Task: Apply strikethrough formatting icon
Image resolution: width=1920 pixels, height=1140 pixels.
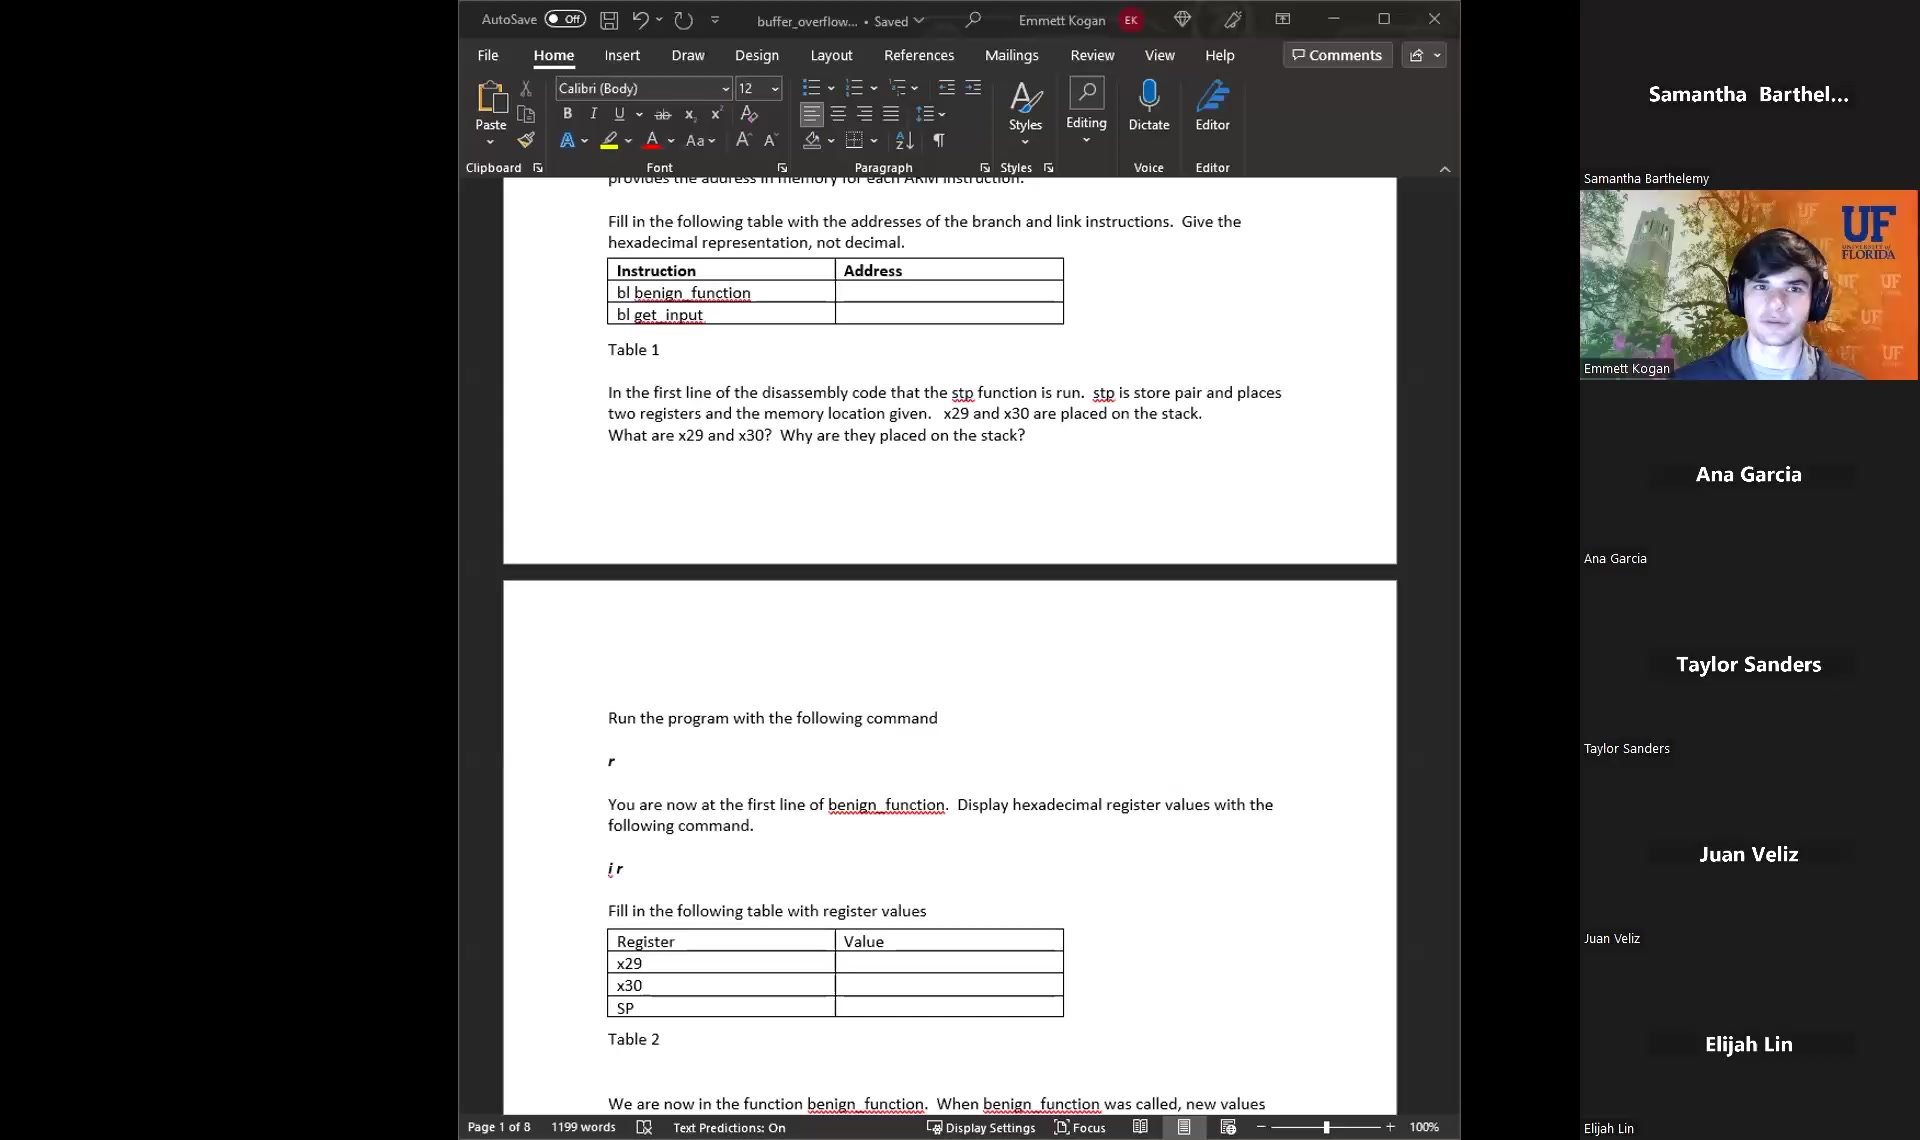Action: [x=662, y=114]
